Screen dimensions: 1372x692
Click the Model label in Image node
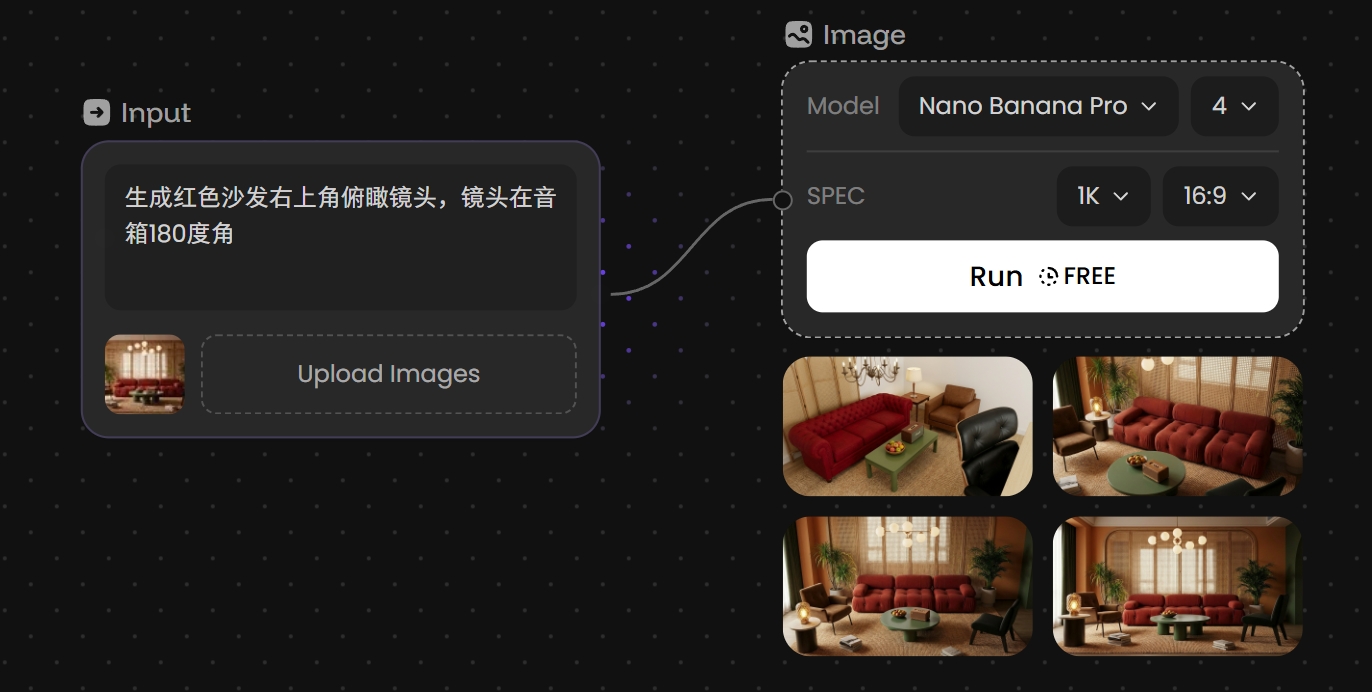click(843, 106)
